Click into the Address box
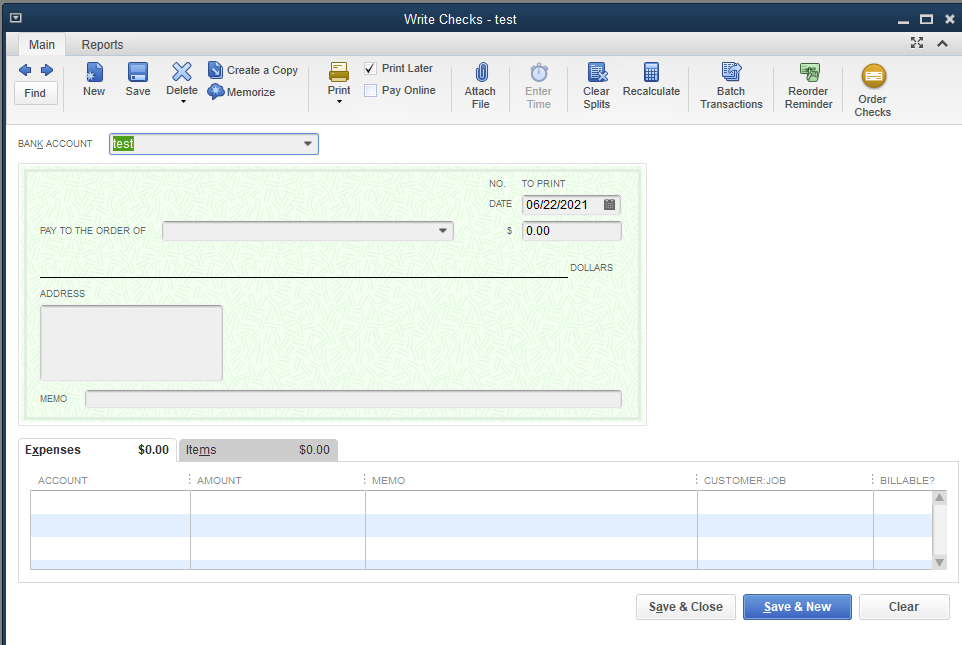Screen dimensions: 962x645 [131, 342]
